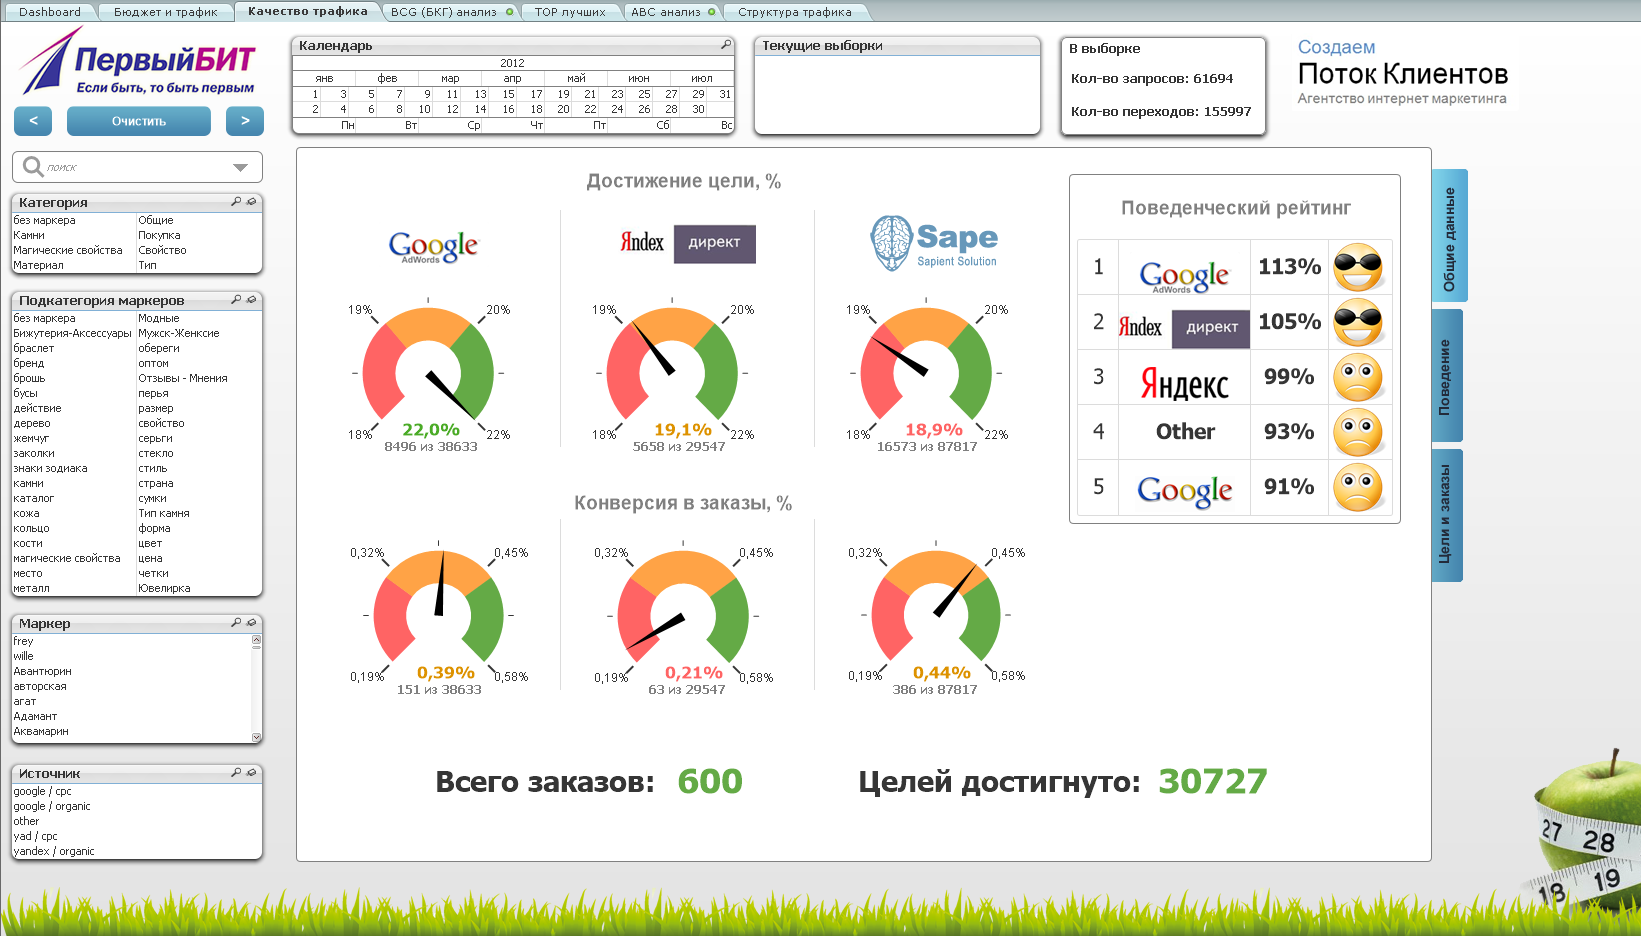Select the Цели и заказы side tab
The width and height of the screenshot is (1641, 936).
[1445, 514]
